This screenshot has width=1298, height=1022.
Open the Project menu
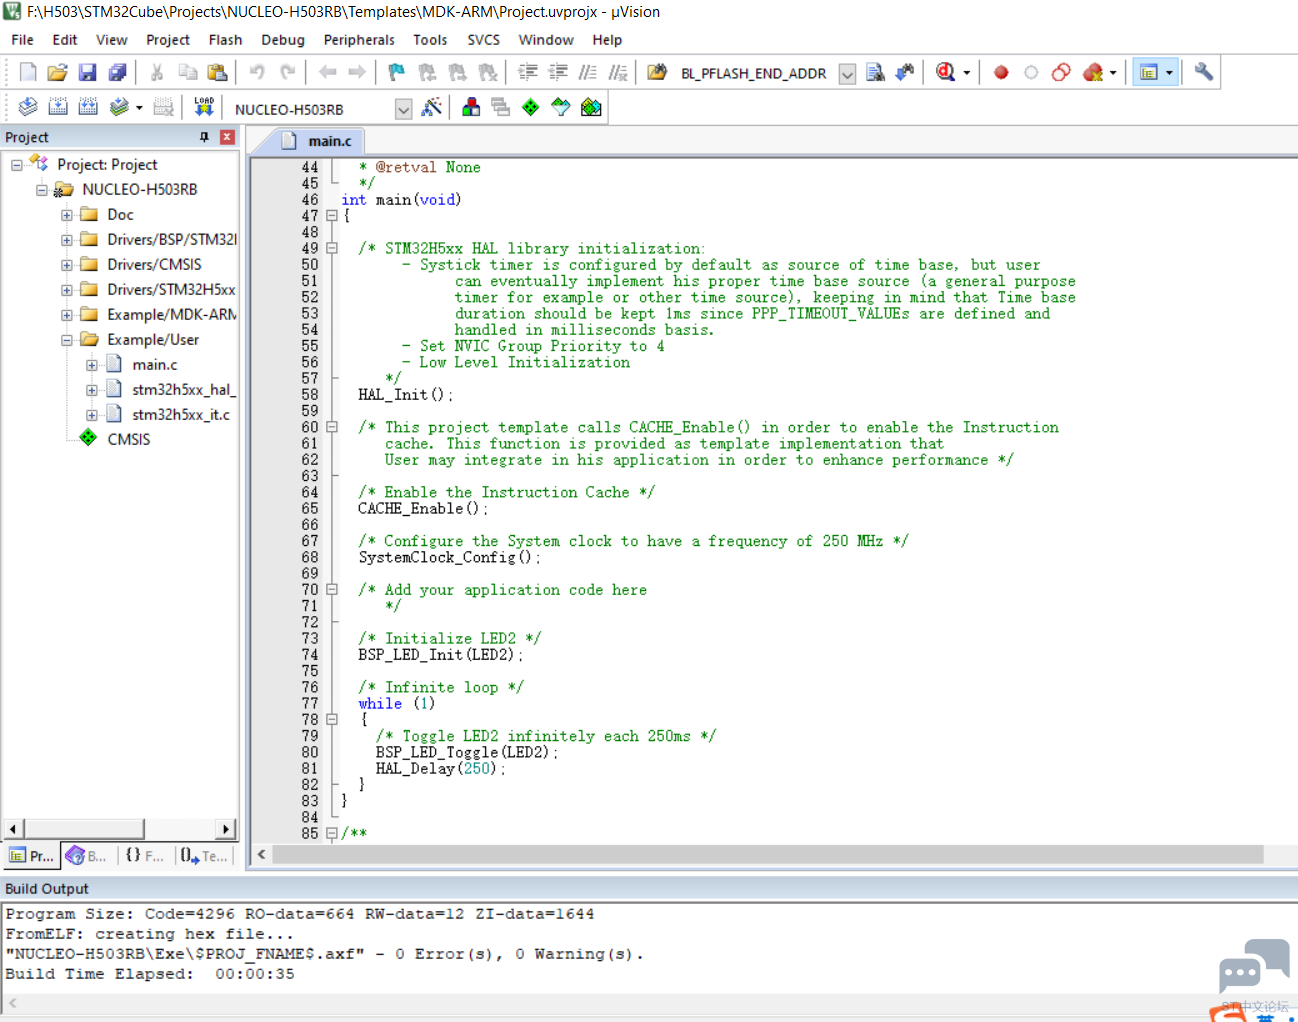tap(168, 40)
